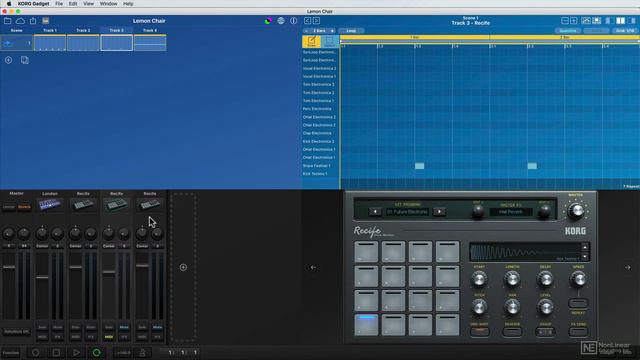640x360 pixels.
Task: Click the blue-lit drum pad on Recife
Action: click(x=366, y=325)
